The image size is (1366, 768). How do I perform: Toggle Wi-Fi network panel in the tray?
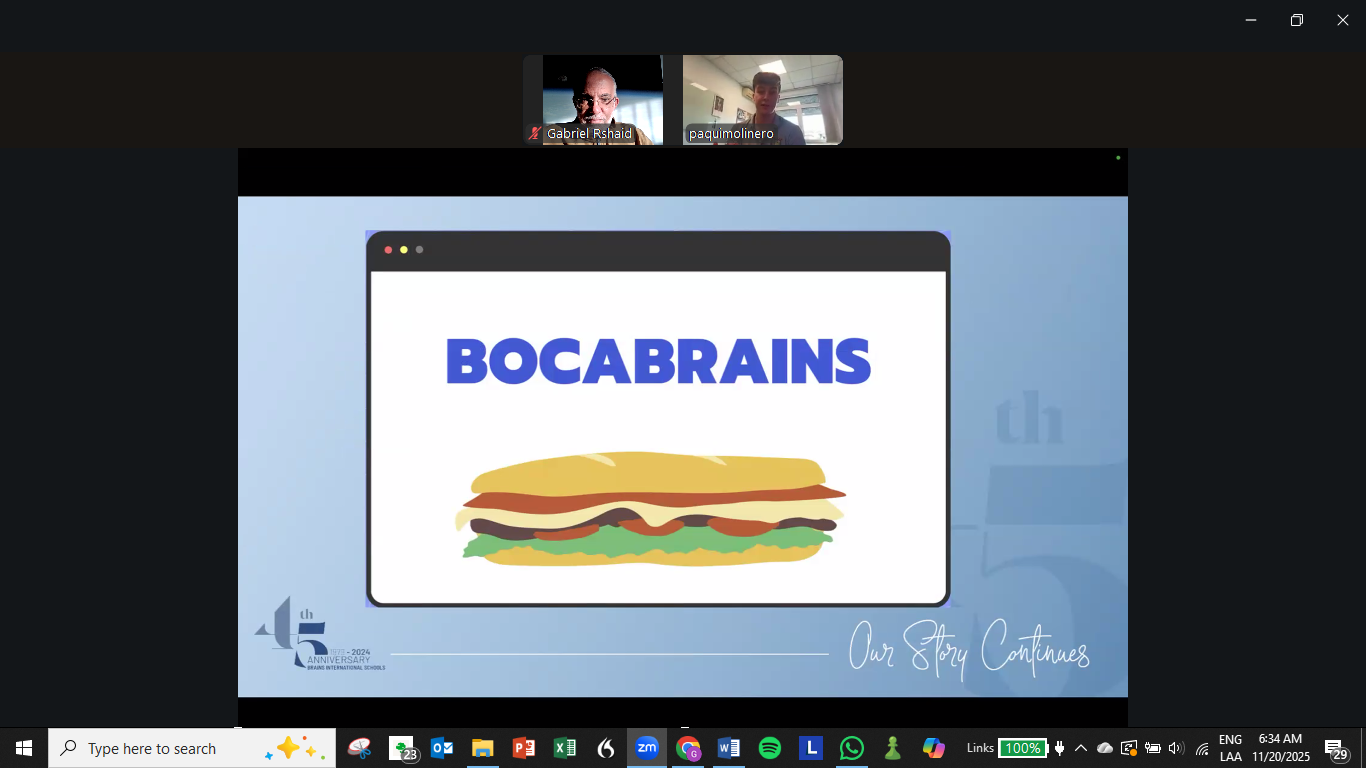[1201, 748]
